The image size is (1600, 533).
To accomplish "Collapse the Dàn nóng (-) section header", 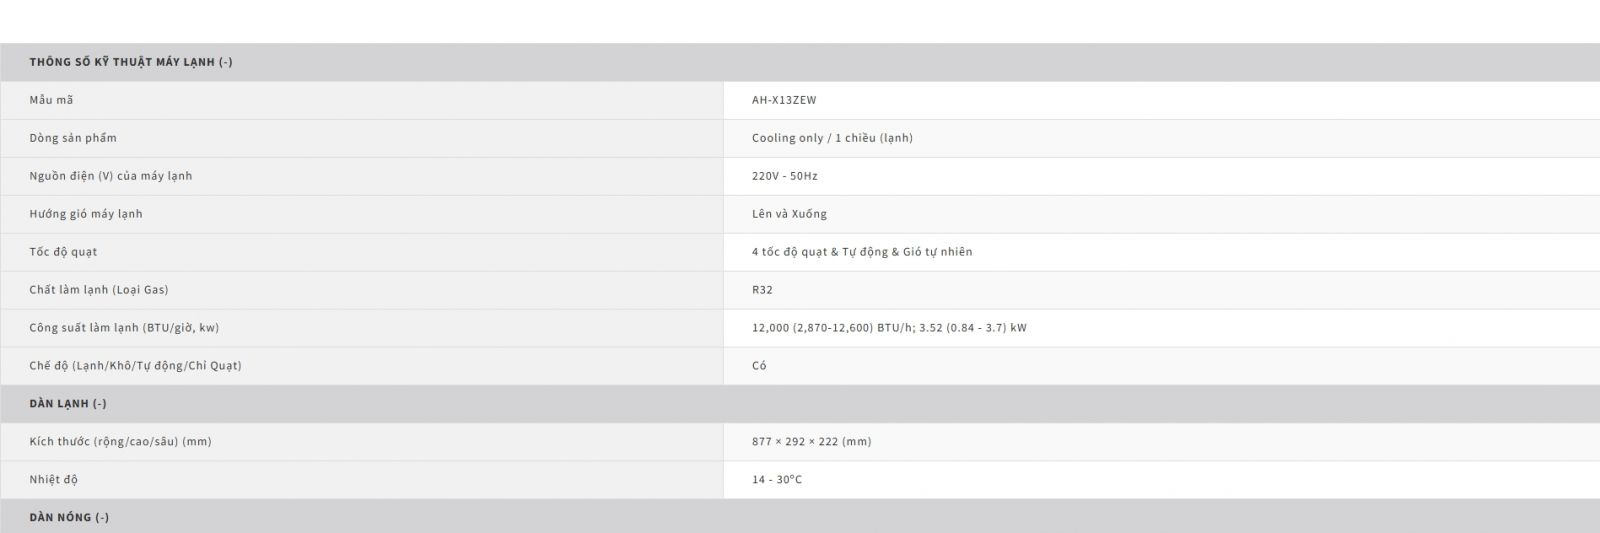I will pyautogui.click(x=69, y=518).
